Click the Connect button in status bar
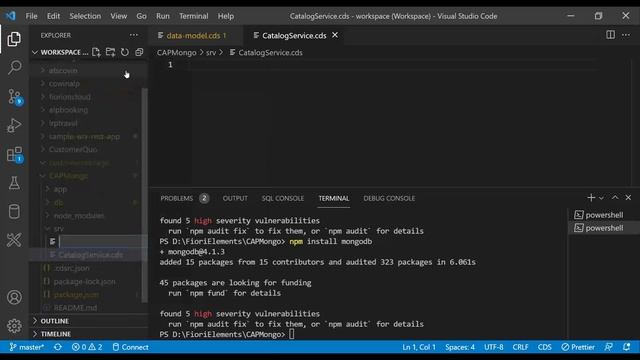This screenshot has height=360, width=640. pyautogui.click(x=130, y=347)
